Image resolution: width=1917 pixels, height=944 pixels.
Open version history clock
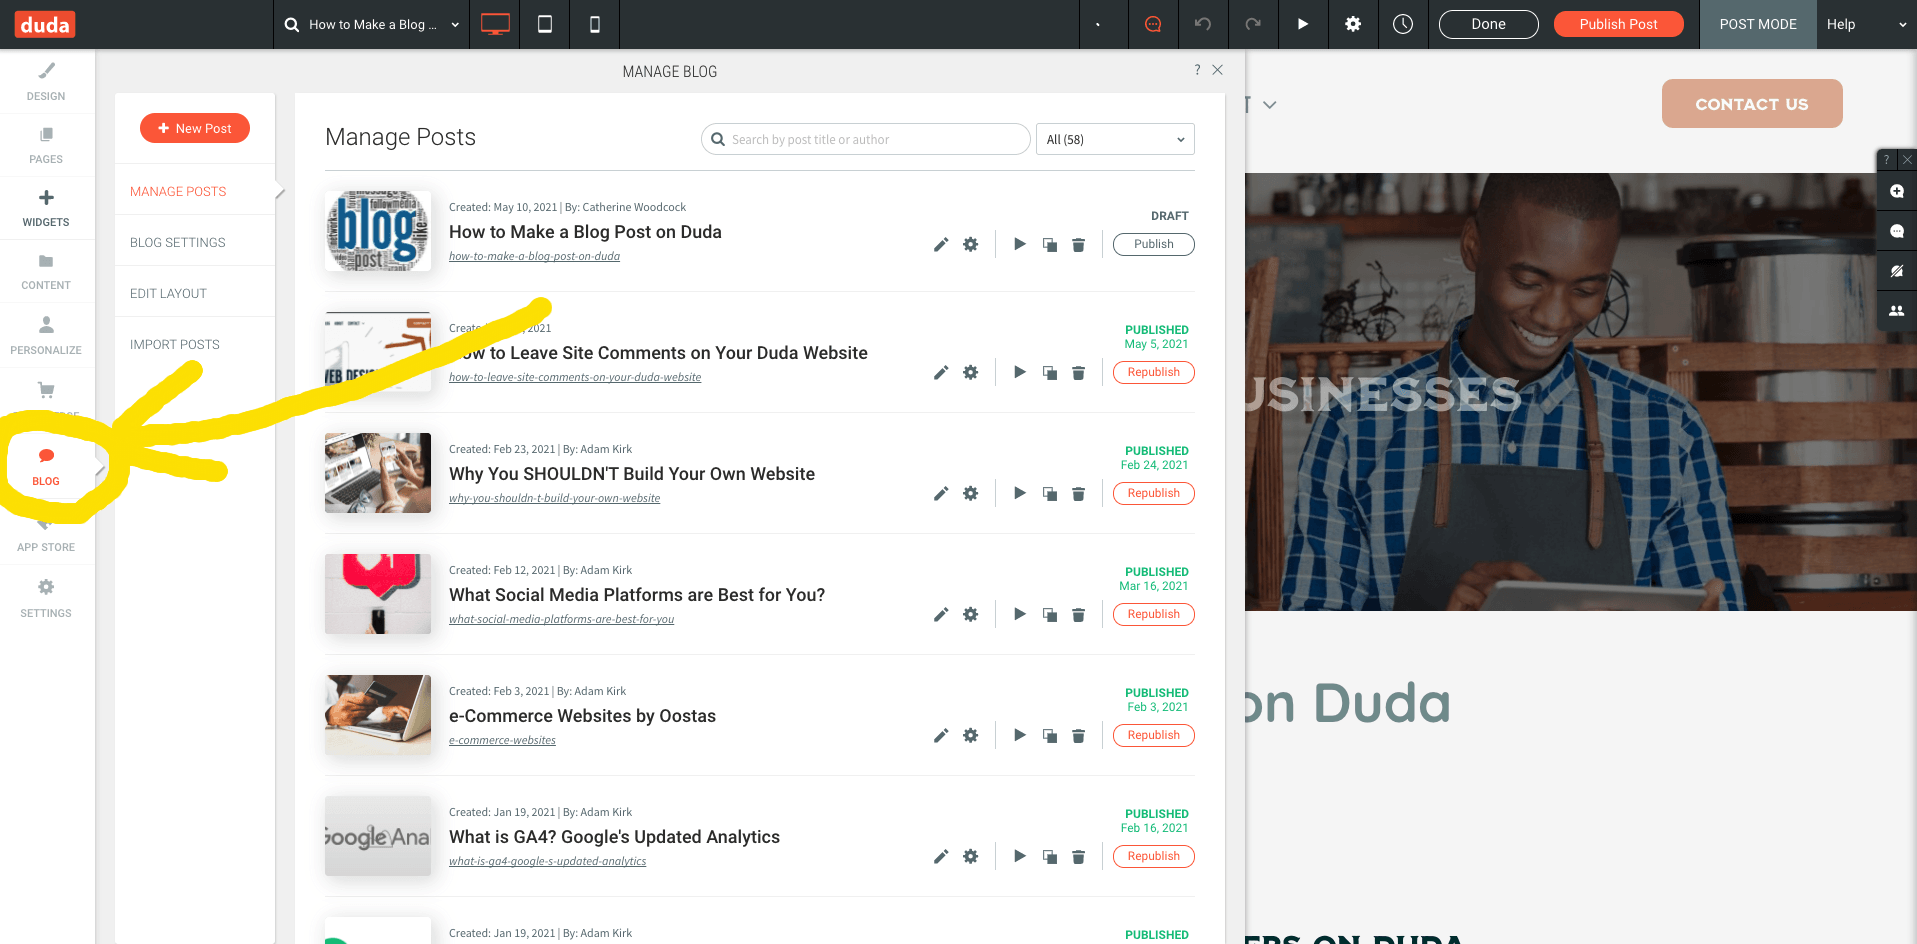pos(1403,24)
